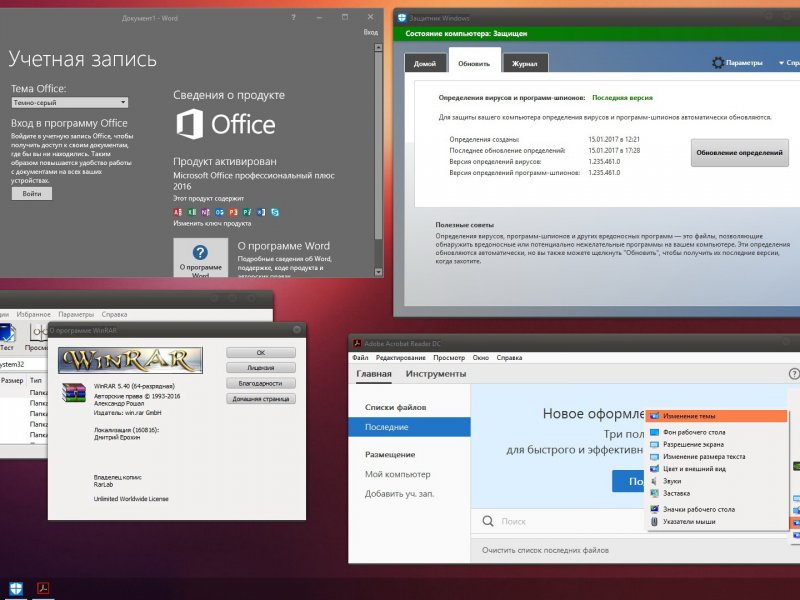Click the magnifier icon beside Поиск

tap(488, 521)
